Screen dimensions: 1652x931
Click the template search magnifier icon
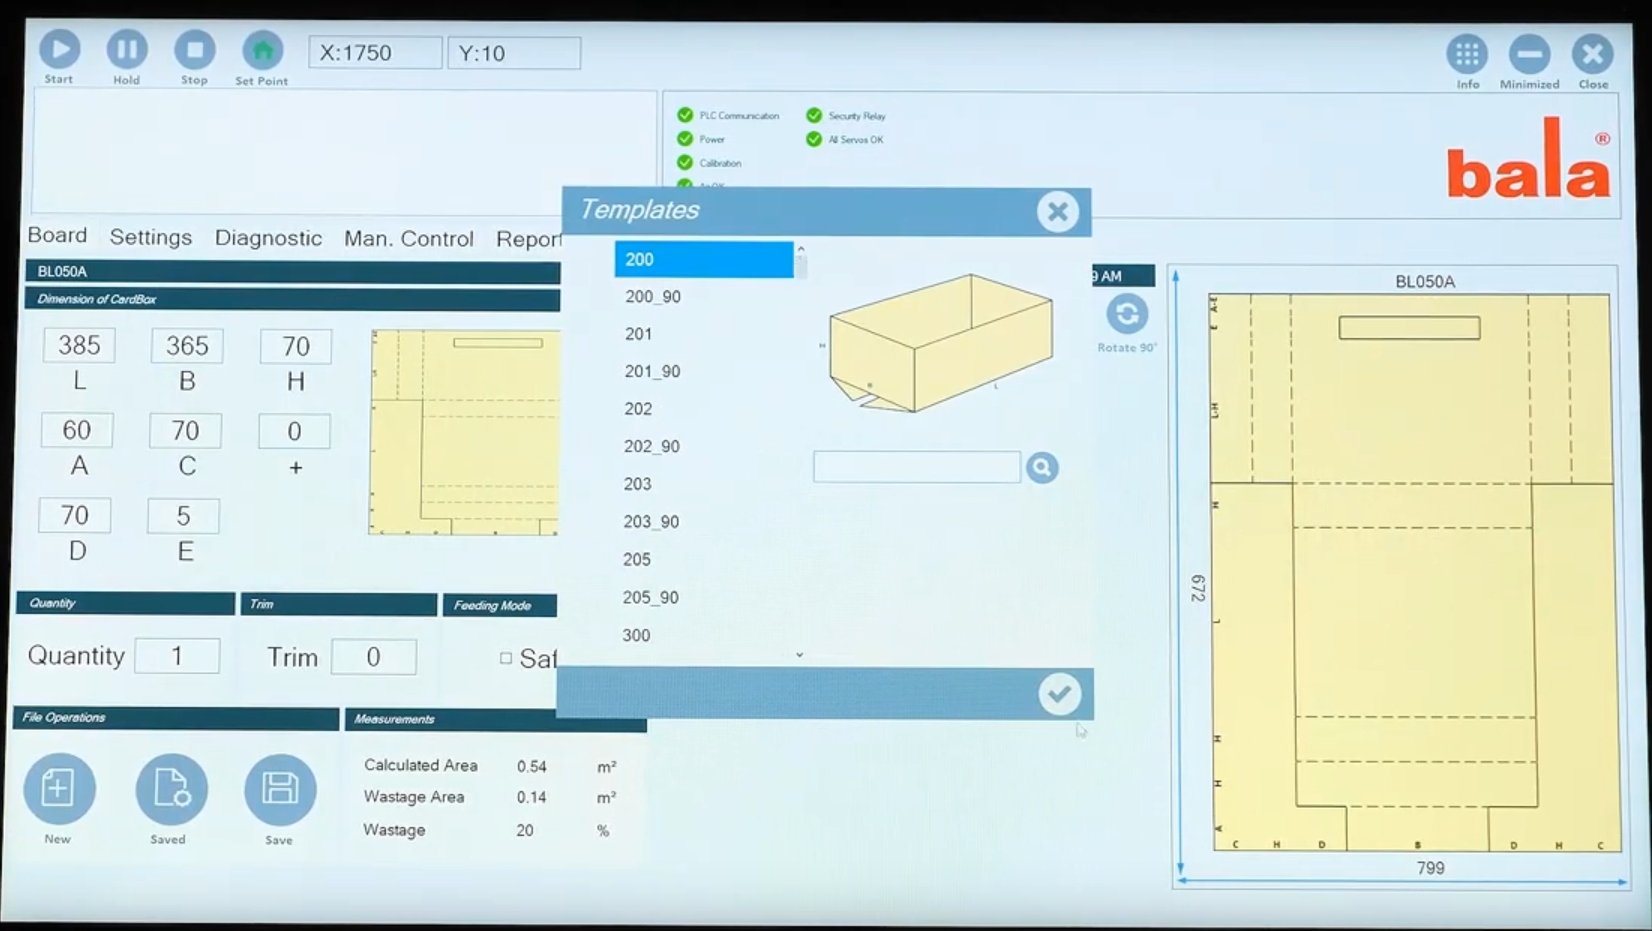(1041, 467)
